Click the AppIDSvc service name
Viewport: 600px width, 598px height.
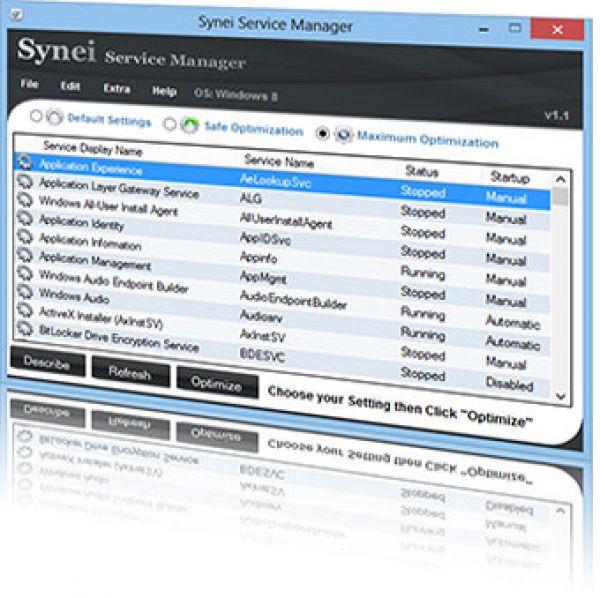(266, 239)
